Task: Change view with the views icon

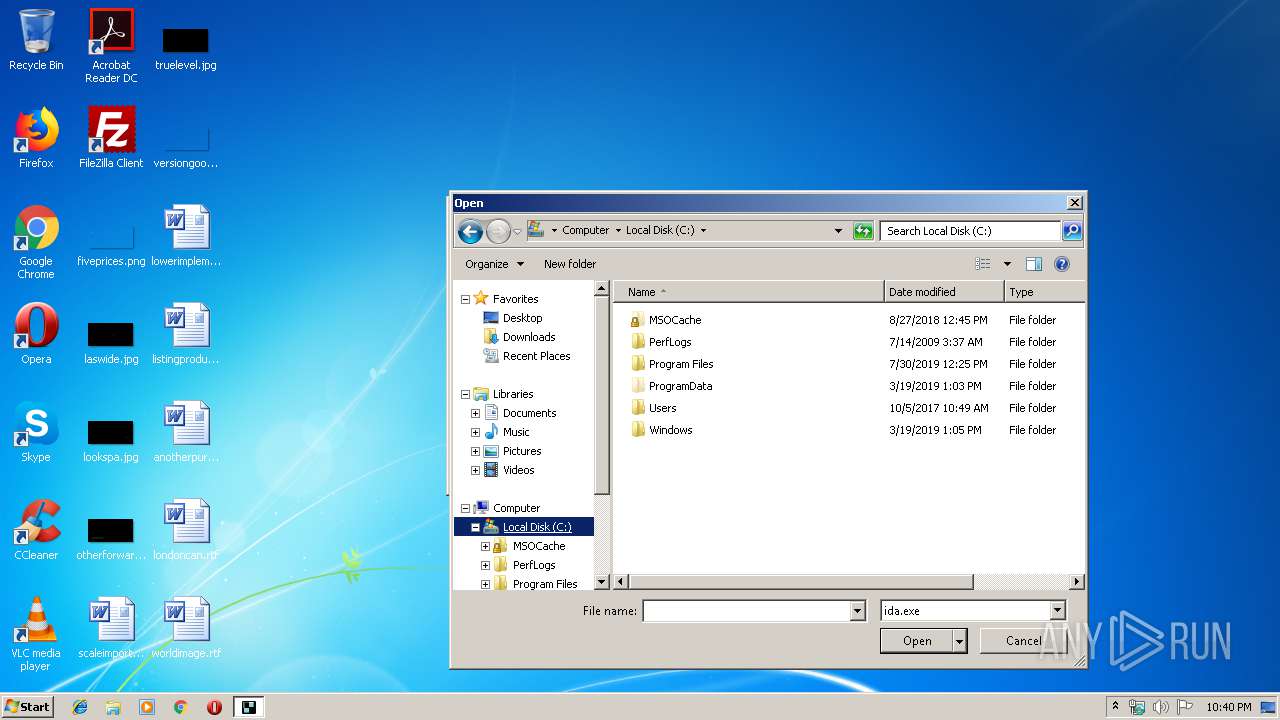Action: click(983, 264)
